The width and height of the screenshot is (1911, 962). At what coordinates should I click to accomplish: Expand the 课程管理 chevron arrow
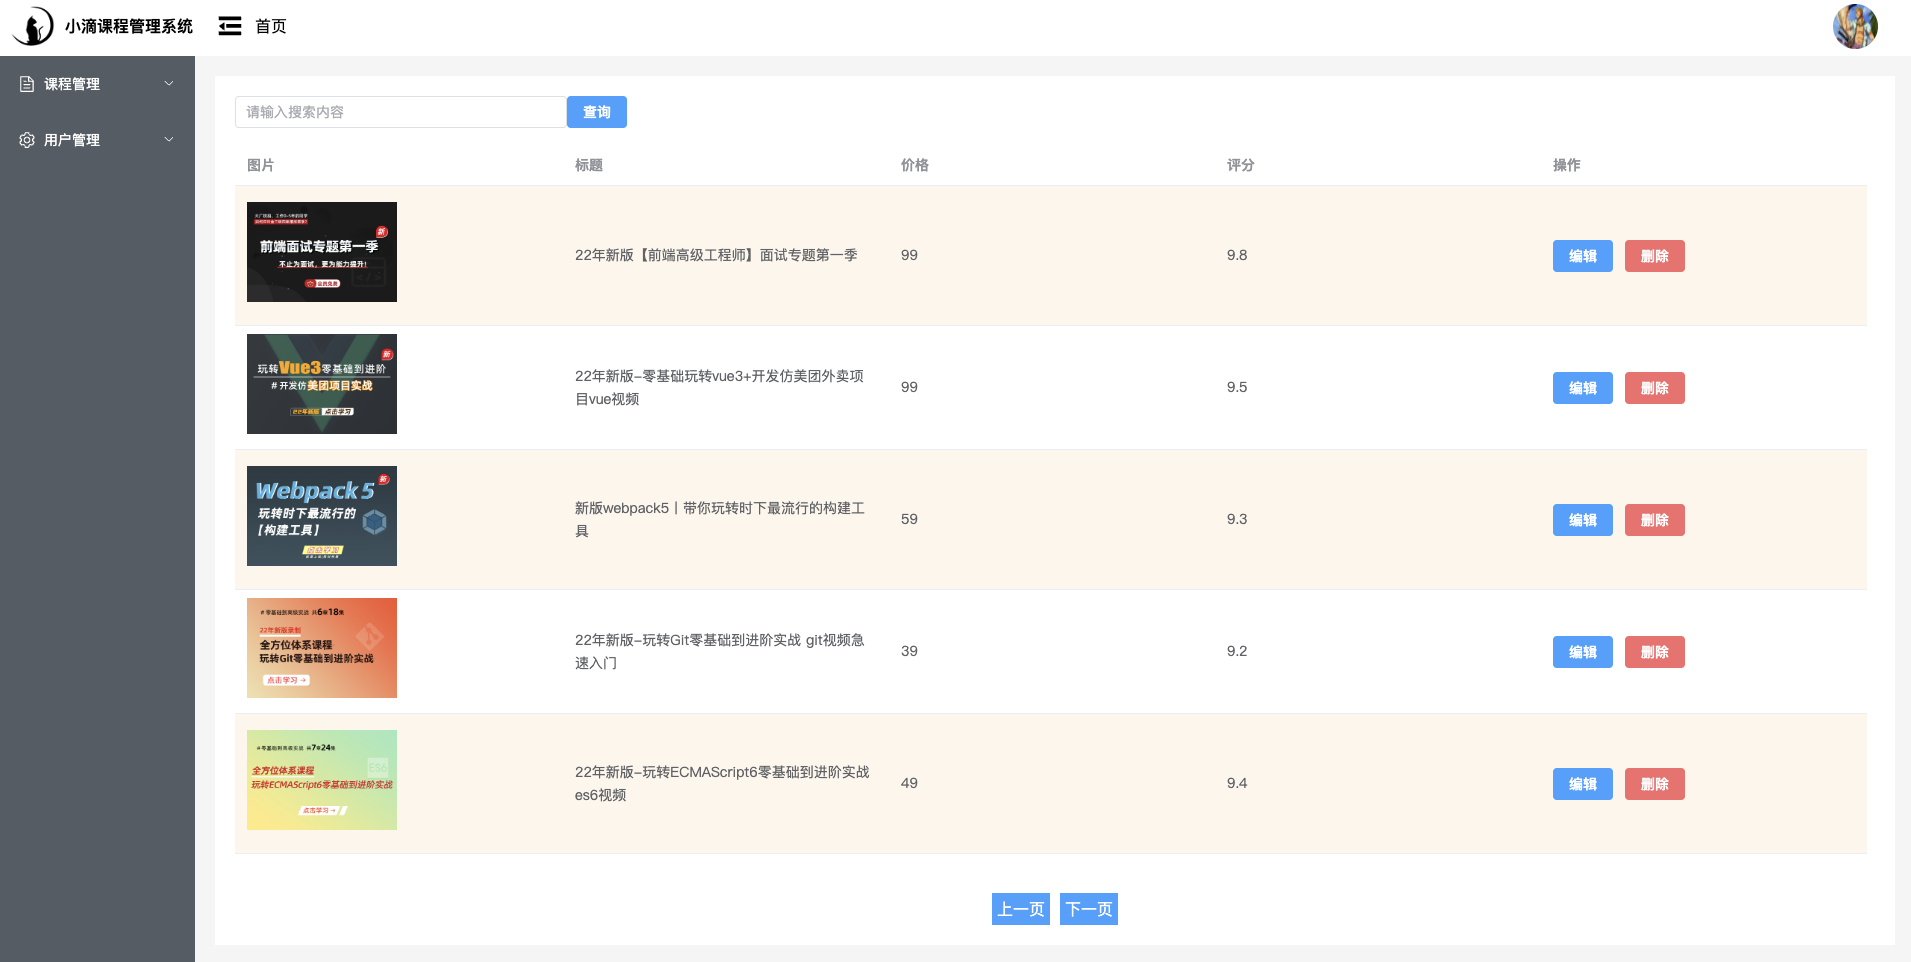point(169,84)
